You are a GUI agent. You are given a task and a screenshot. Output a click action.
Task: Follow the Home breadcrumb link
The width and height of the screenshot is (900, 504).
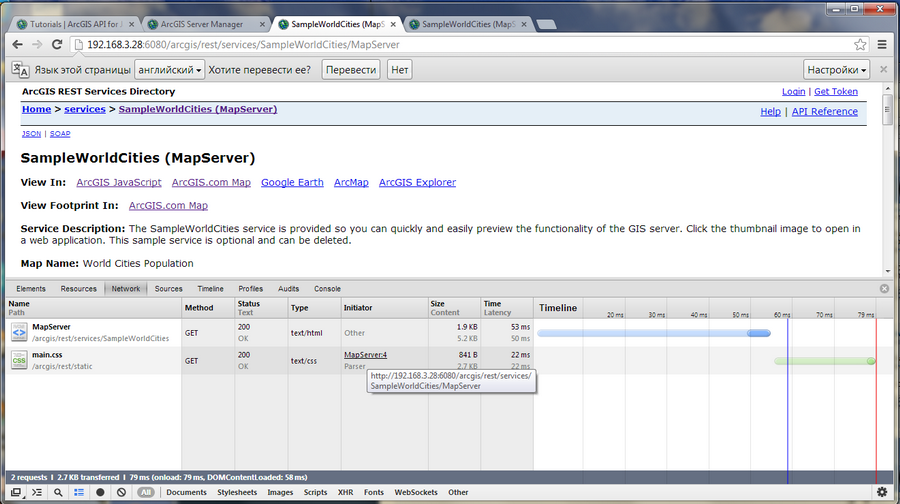pyautogui.click(x=36, y=109)
